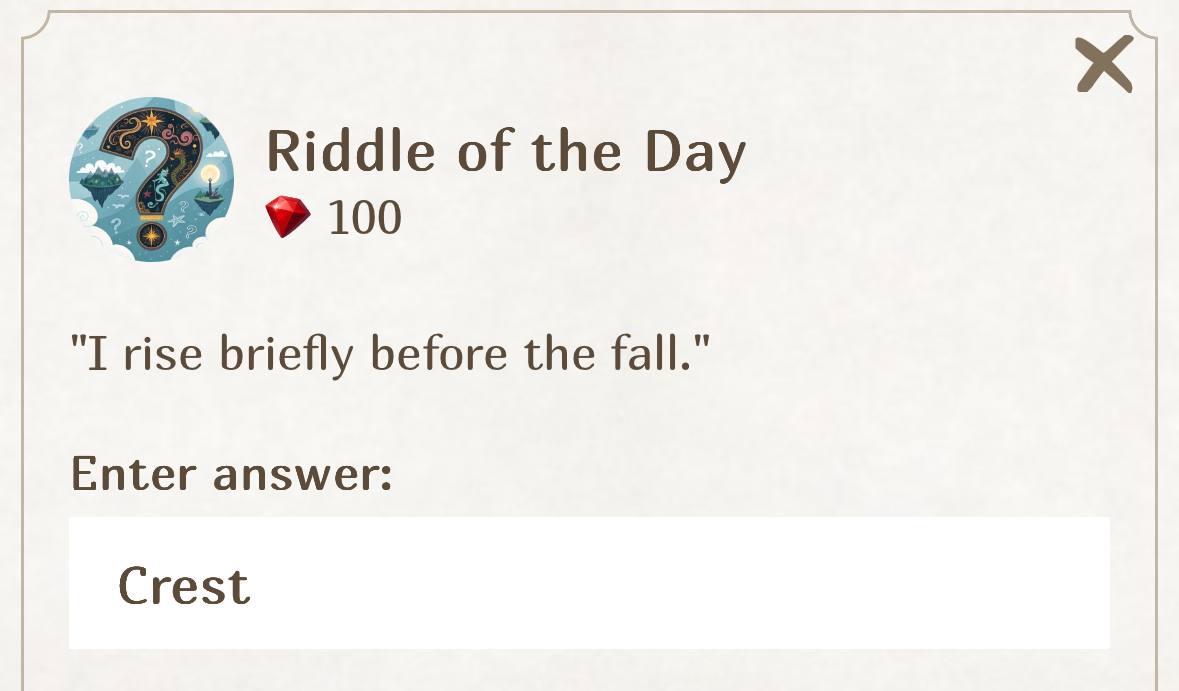Click the typed word "Crest" in the answer box
The width and height of the screenshot is (1179, 691).
coord(184,585)
